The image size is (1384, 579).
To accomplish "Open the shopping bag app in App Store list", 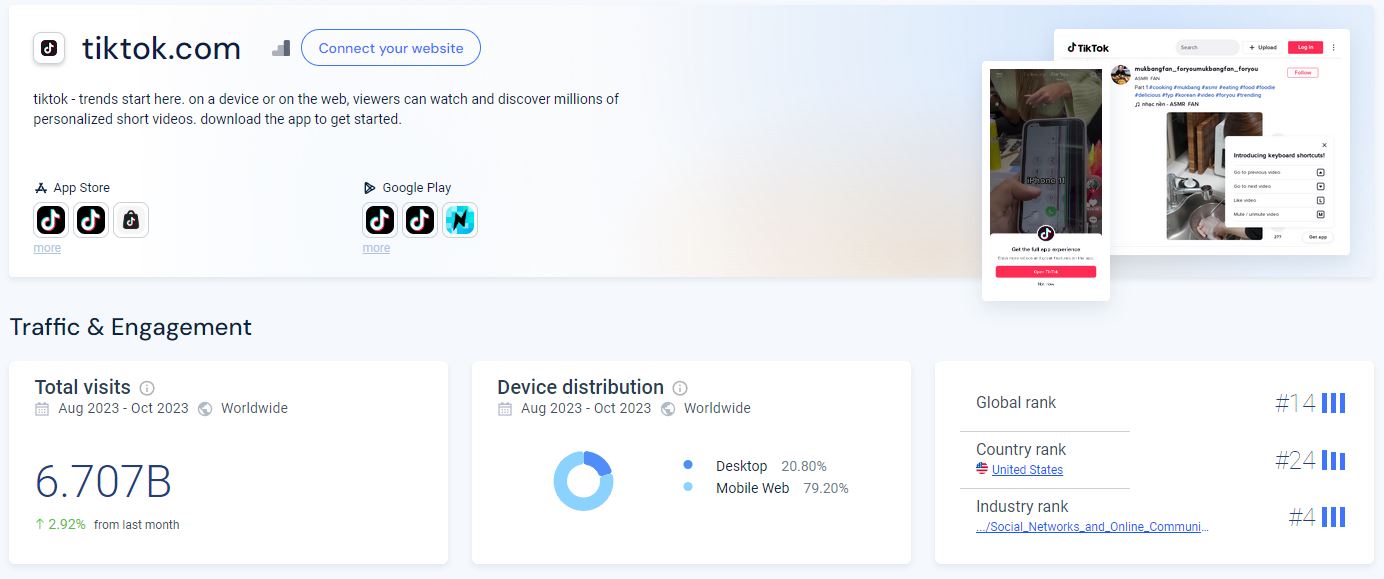I will click(131, 220).
